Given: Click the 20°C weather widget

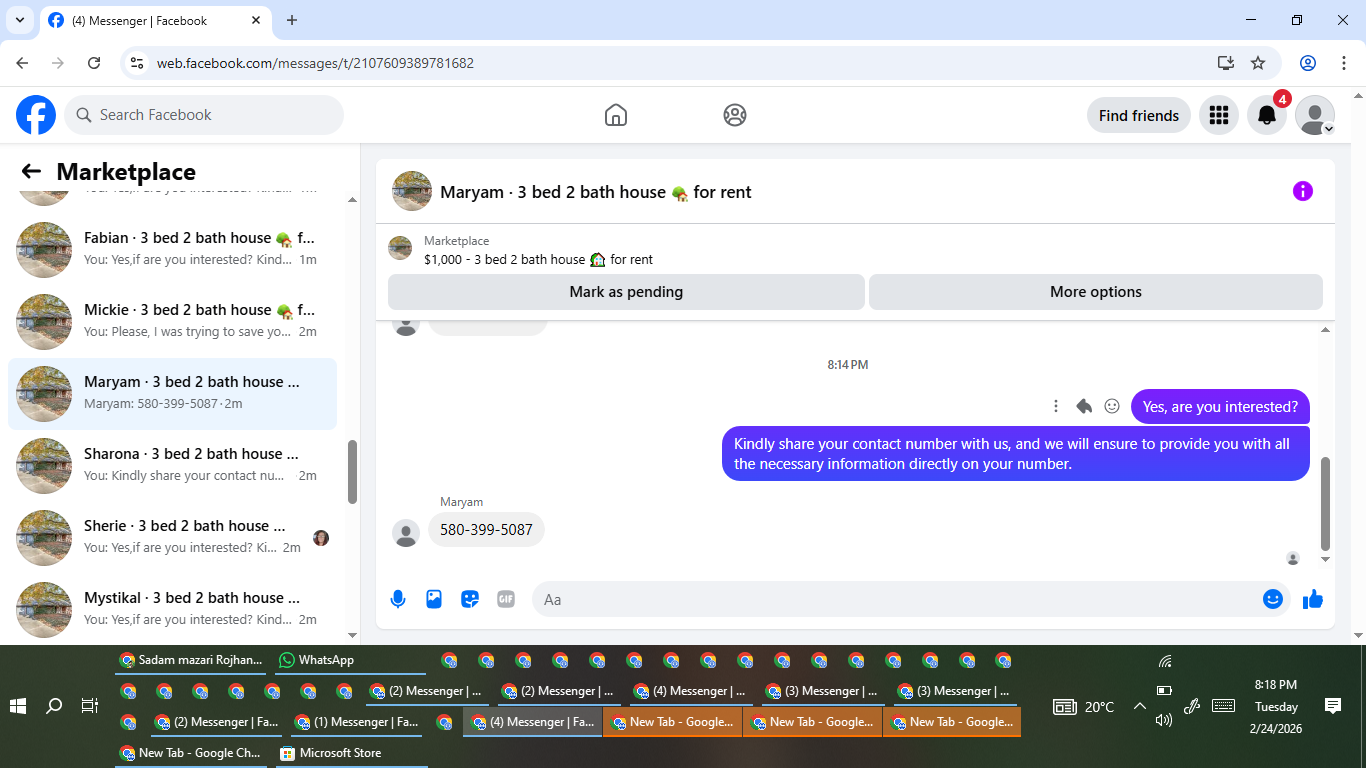Looking at the screenshot, I should (1084, 707).
